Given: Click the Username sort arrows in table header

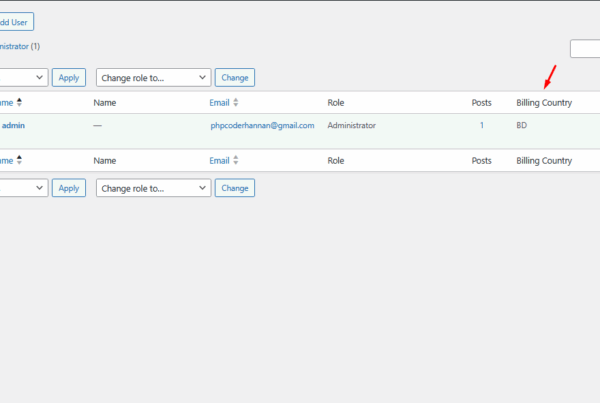Looking at the screenshot, I should pyautogui.click(x=19, y=103).
